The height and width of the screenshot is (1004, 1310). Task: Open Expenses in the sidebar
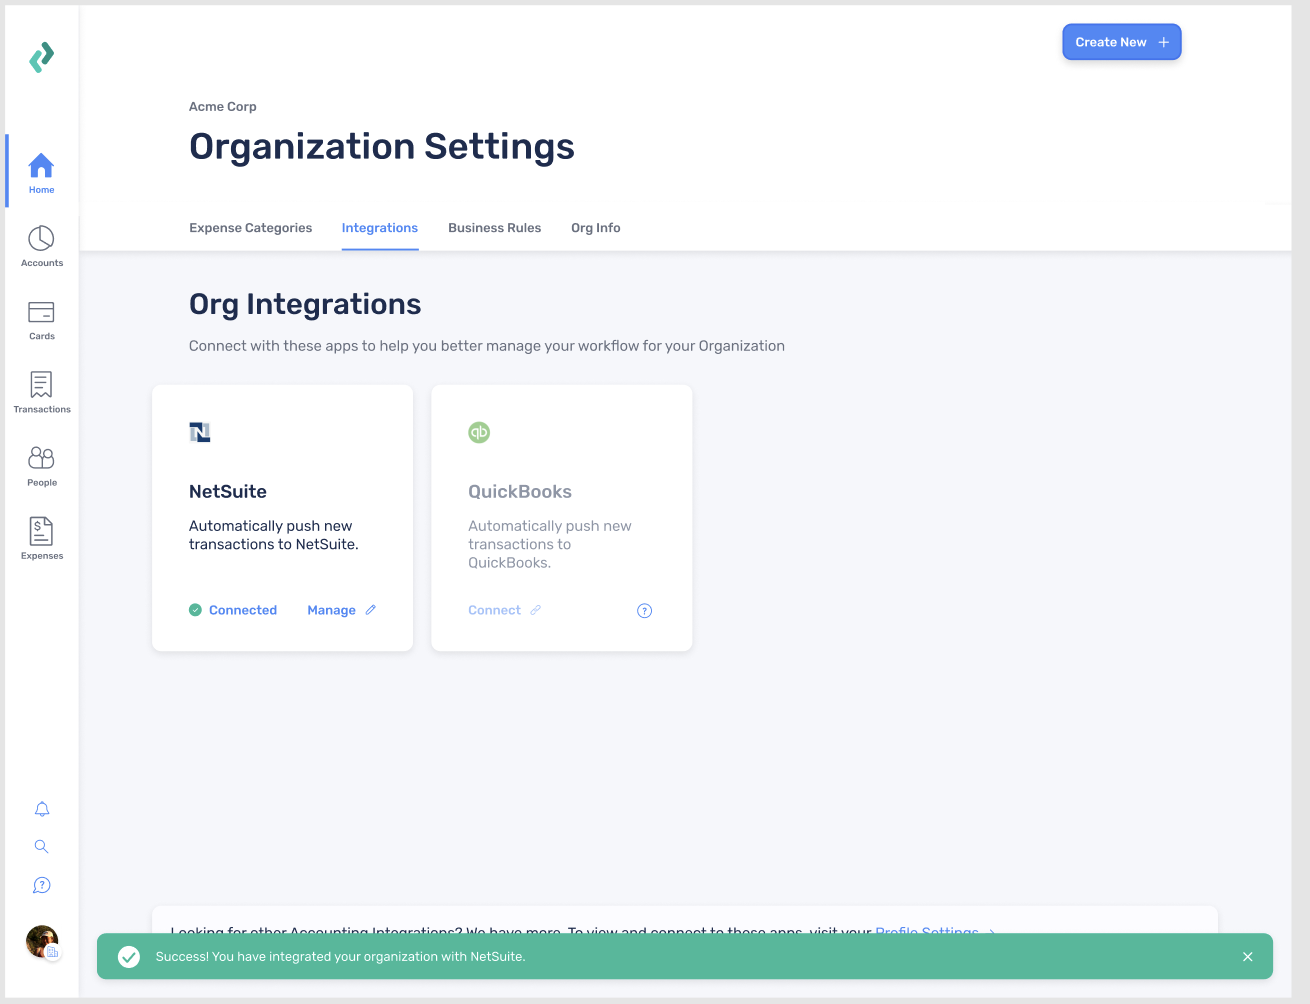click(41, 539)
